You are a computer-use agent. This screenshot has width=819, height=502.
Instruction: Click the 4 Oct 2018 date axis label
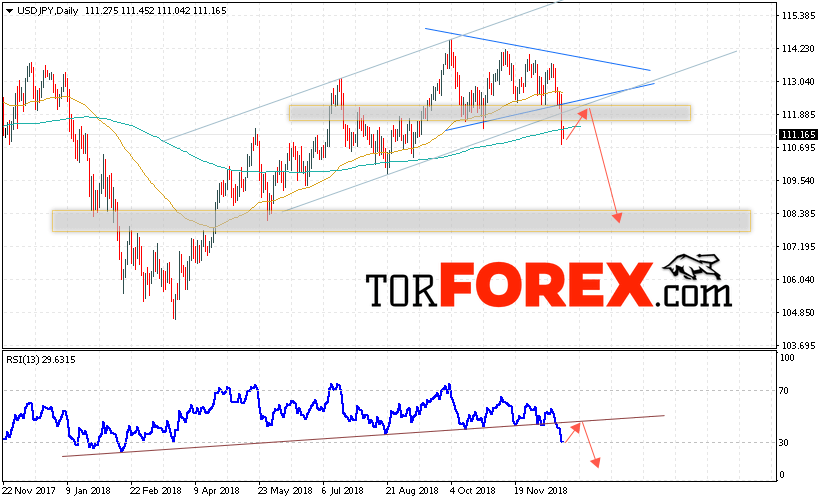point(473,491)
